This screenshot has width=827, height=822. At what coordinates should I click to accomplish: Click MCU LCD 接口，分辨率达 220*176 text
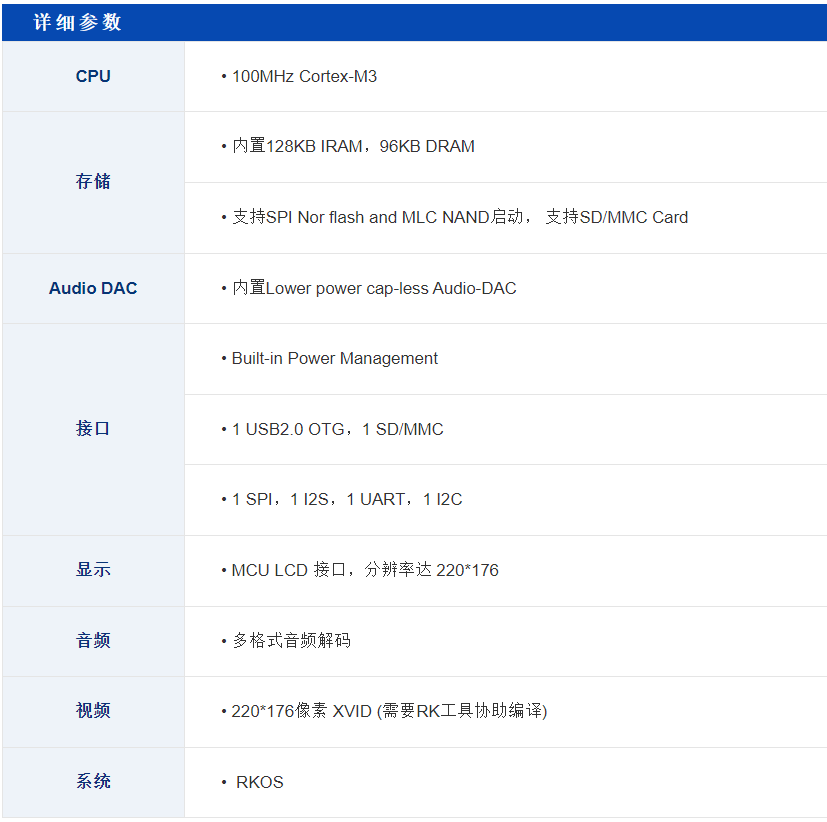pos(365,570)
